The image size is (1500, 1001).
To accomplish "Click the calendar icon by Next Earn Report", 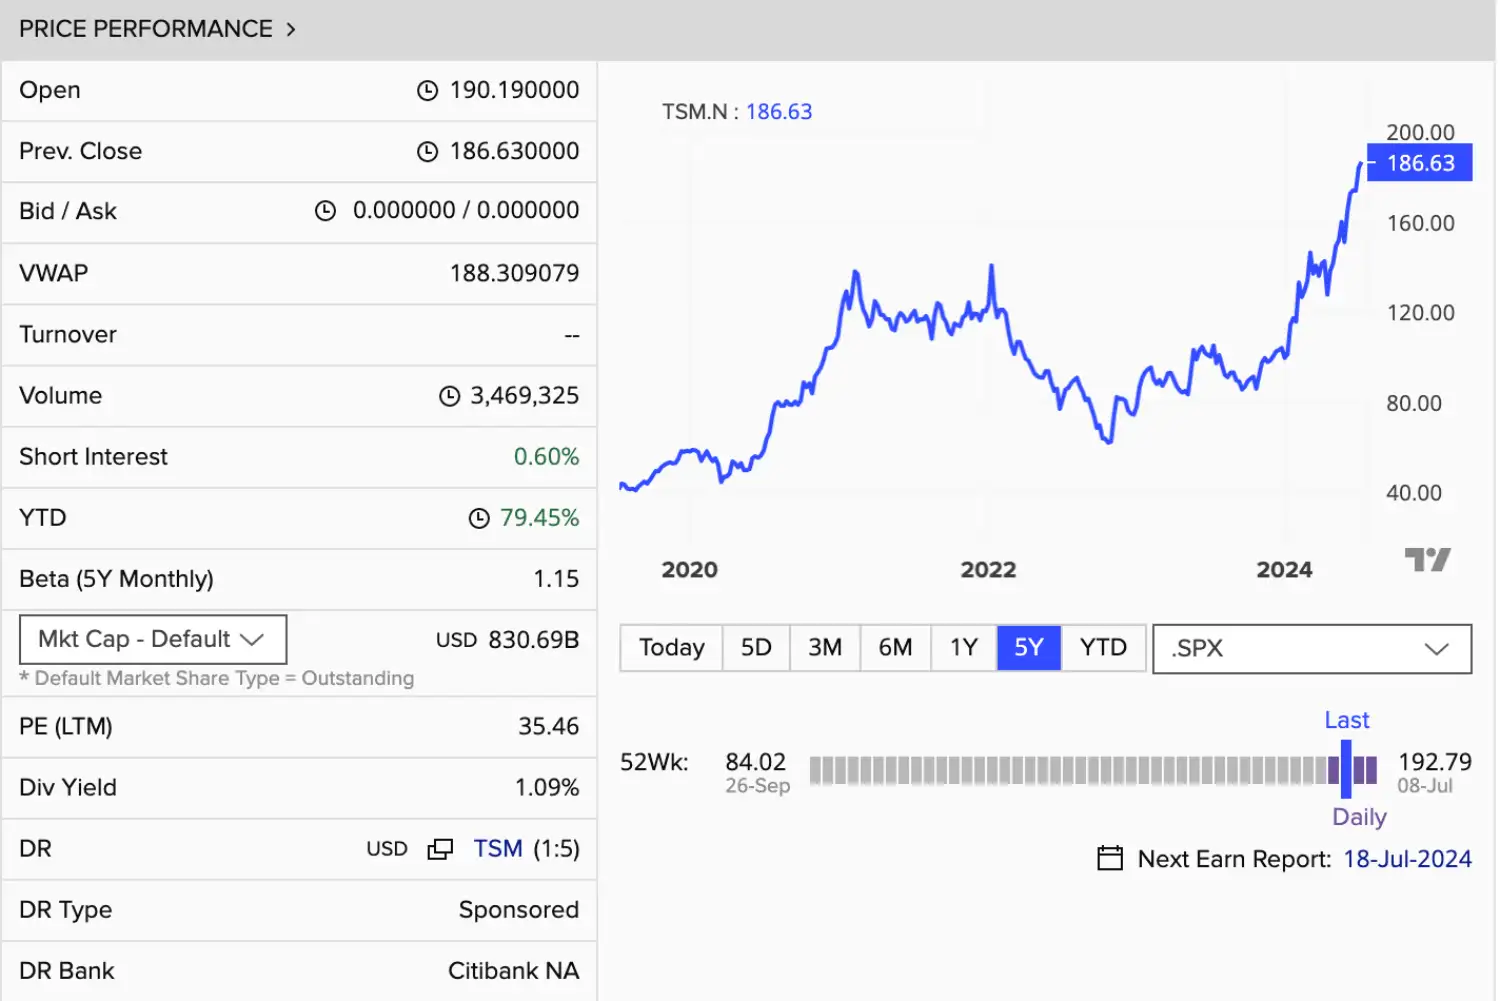I will (1110, 858).
